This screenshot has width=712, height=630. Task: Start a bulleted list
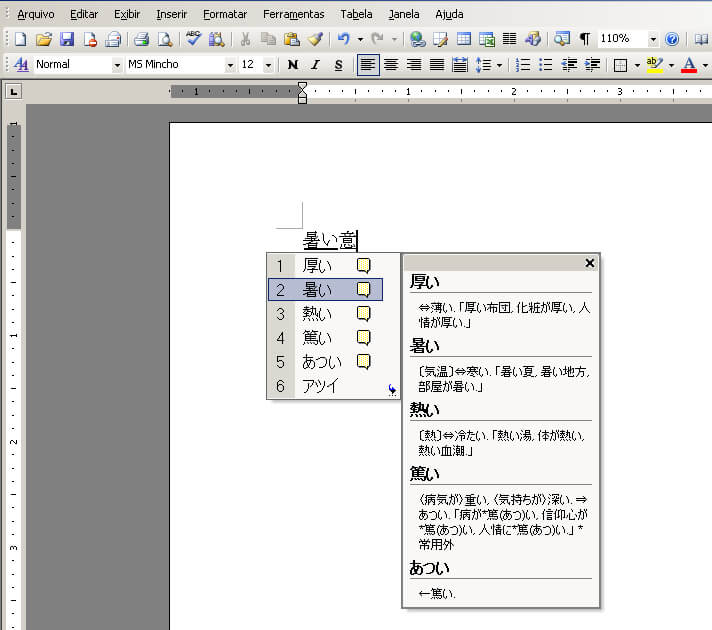[545, 64]
